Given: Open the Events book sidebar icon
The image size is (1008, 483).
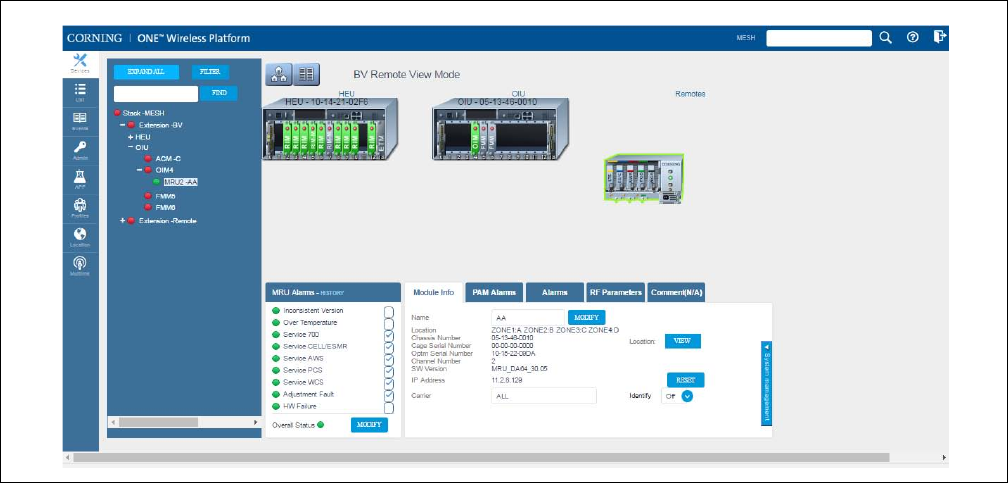Looking at the screenshot, I should tap(80, 120).
